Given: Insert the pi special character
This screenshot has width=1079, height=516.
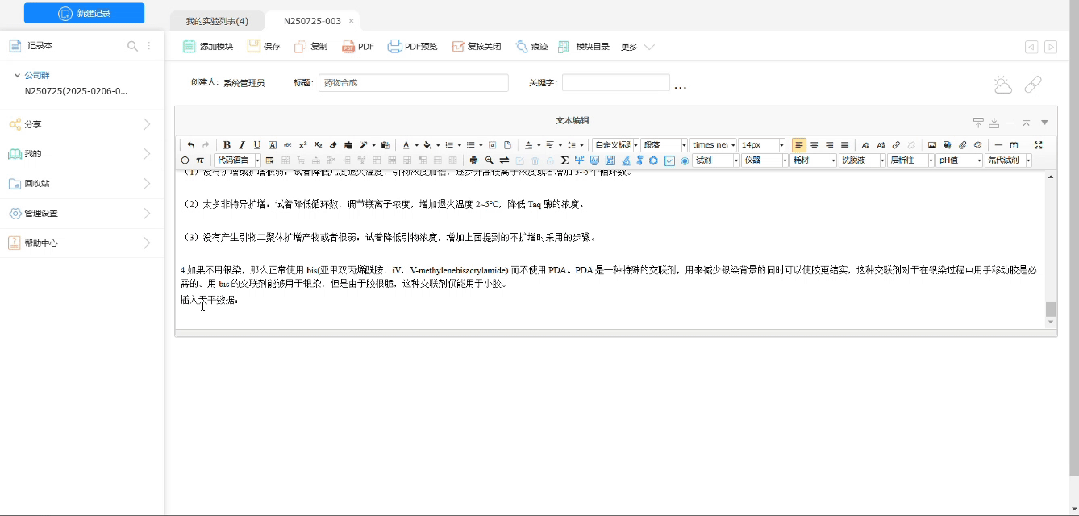Looking at the screenshot, I should 200,160.
